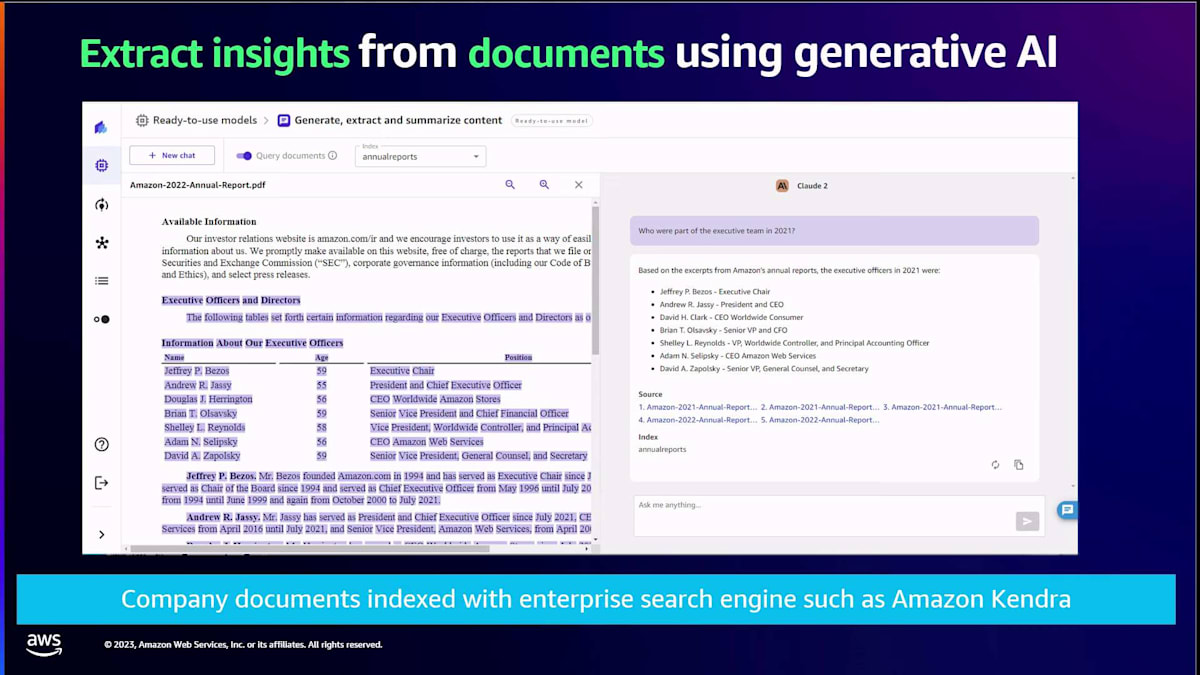Image resolution: width=1200 pixels, height=675 pixels.
Task: Click Generate, extract and summarize content title
Action: point(398,120)
